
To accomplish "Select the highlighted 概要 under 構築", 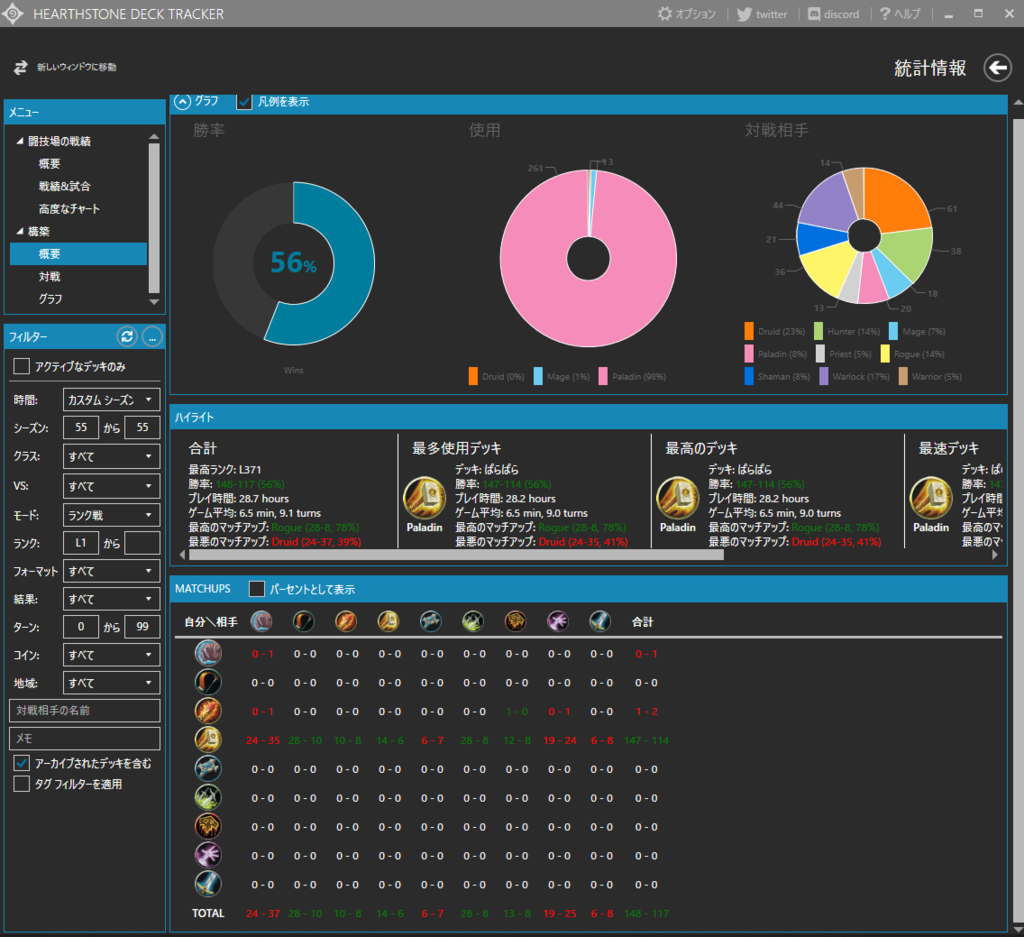I will click(x=78, y=254).
